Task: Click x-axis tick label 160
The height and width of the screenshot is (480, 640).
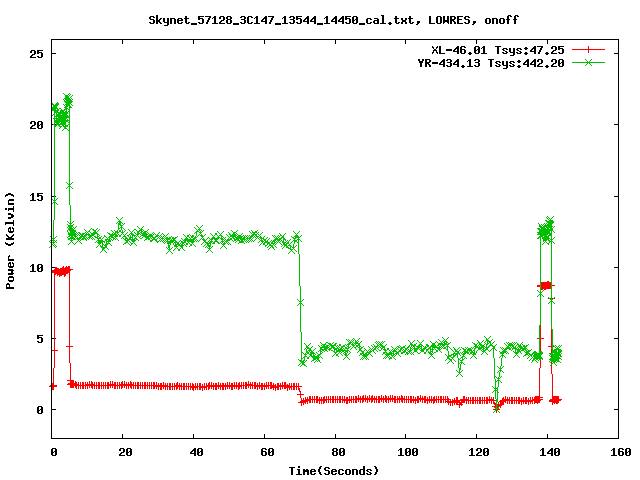Action: [x=620, y=452]
